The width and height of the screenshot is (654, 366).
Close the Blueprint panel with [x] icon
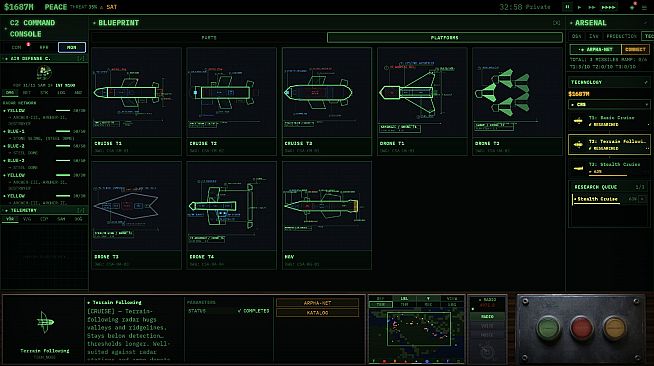[556, 23]
